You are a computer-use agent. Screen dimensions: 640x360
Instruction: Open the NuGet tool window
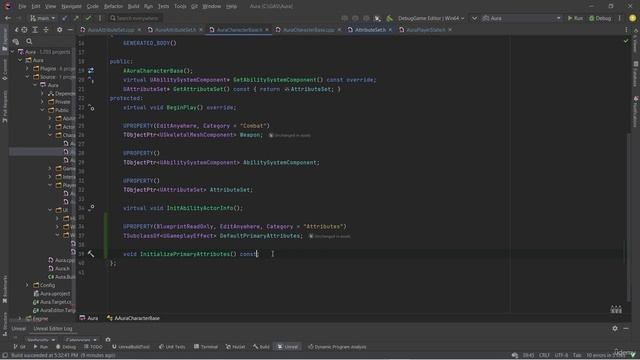(236, 347)
